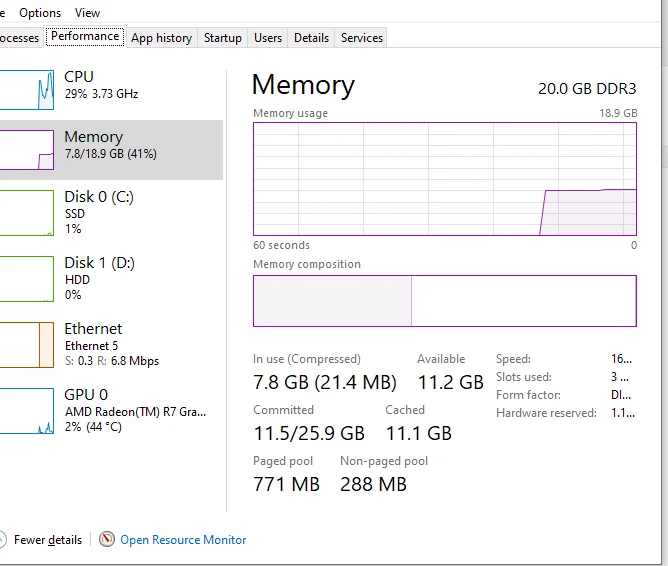Image resolution: width=668 pixels, height=566 pixels.
Task: Select the Disk 0 (C:) graph thumbnail
Action: tap(27, 213)
